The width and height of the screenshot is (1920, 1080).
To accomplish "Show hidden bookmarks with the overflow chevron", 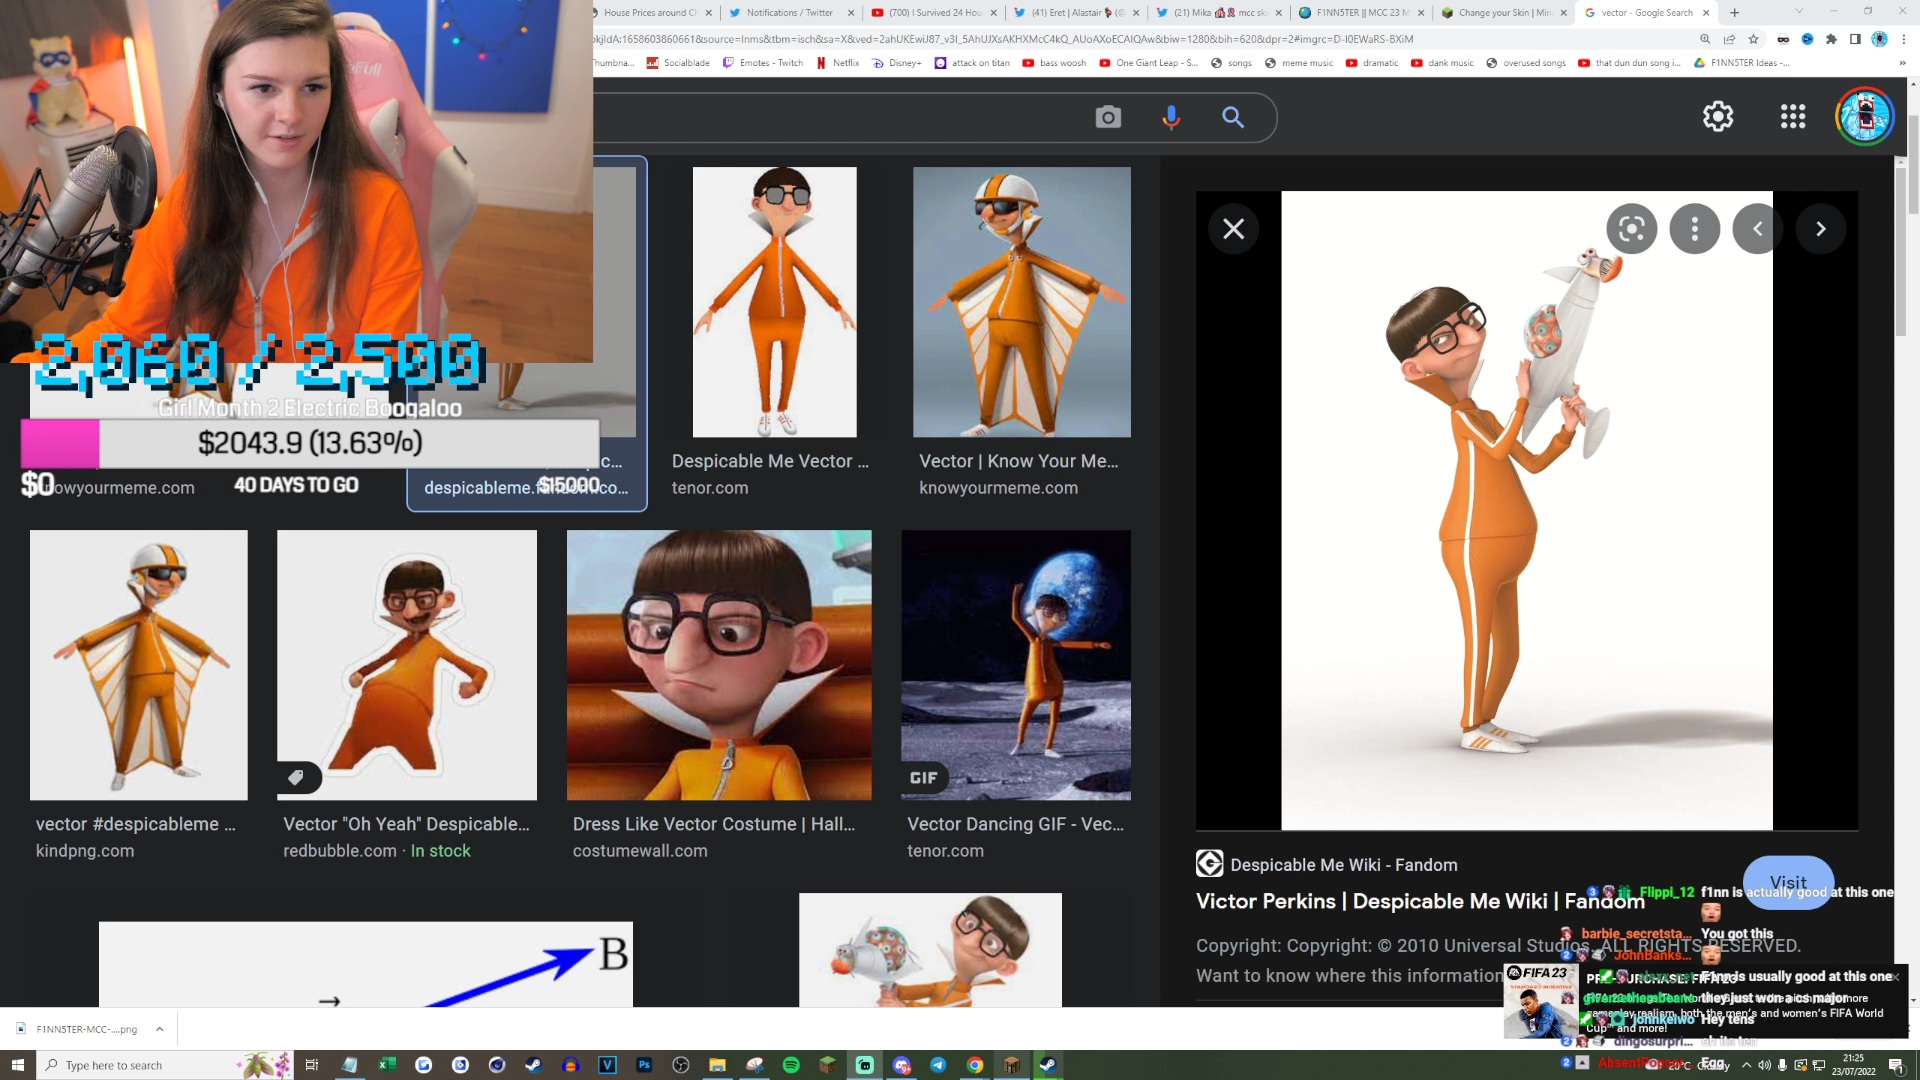I will point(1903,63).
